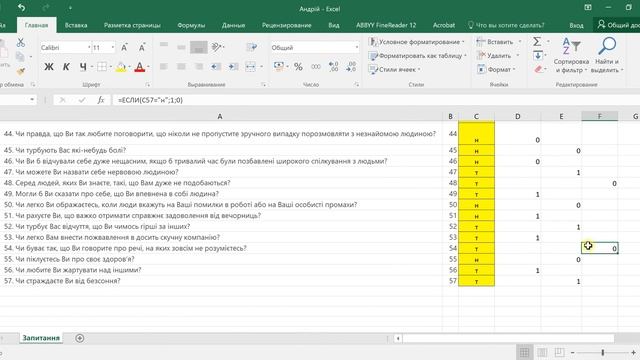This screenshot has height=360, width=640.
Task: Click the zoom slider handle
Action: (x=602, y=352)
